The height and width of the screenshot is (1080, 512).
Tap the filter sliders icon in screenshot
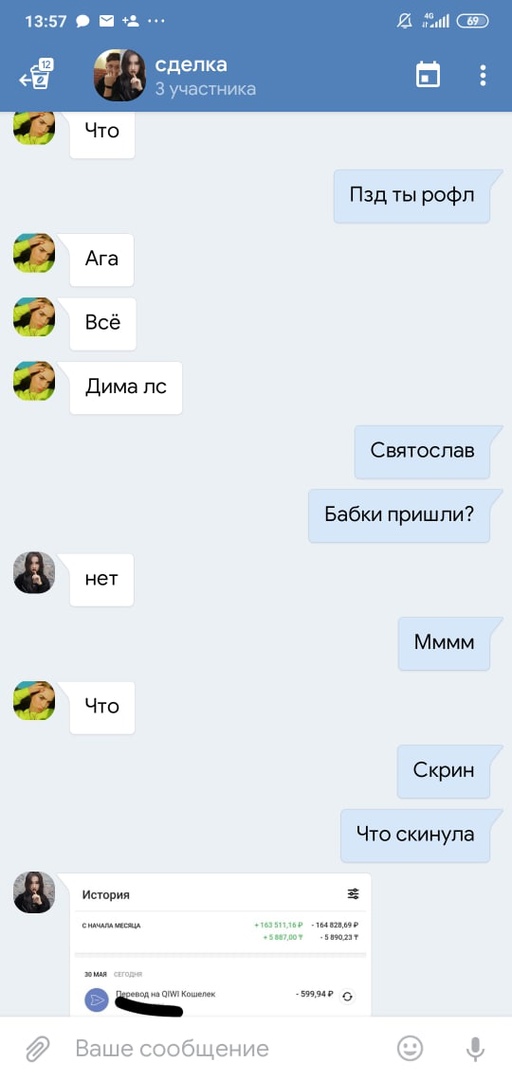pyautogui.click(x=353, y=894)
